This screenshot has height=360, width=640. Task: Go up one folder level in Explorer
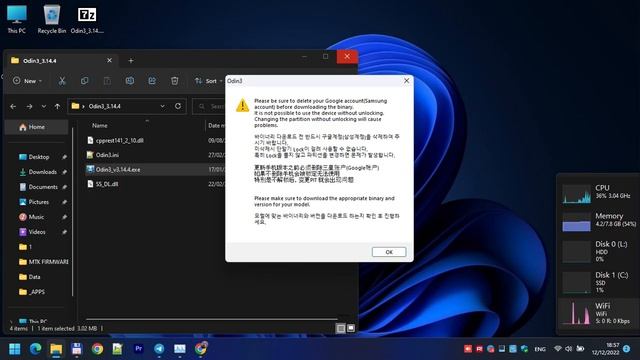[57, 106]
